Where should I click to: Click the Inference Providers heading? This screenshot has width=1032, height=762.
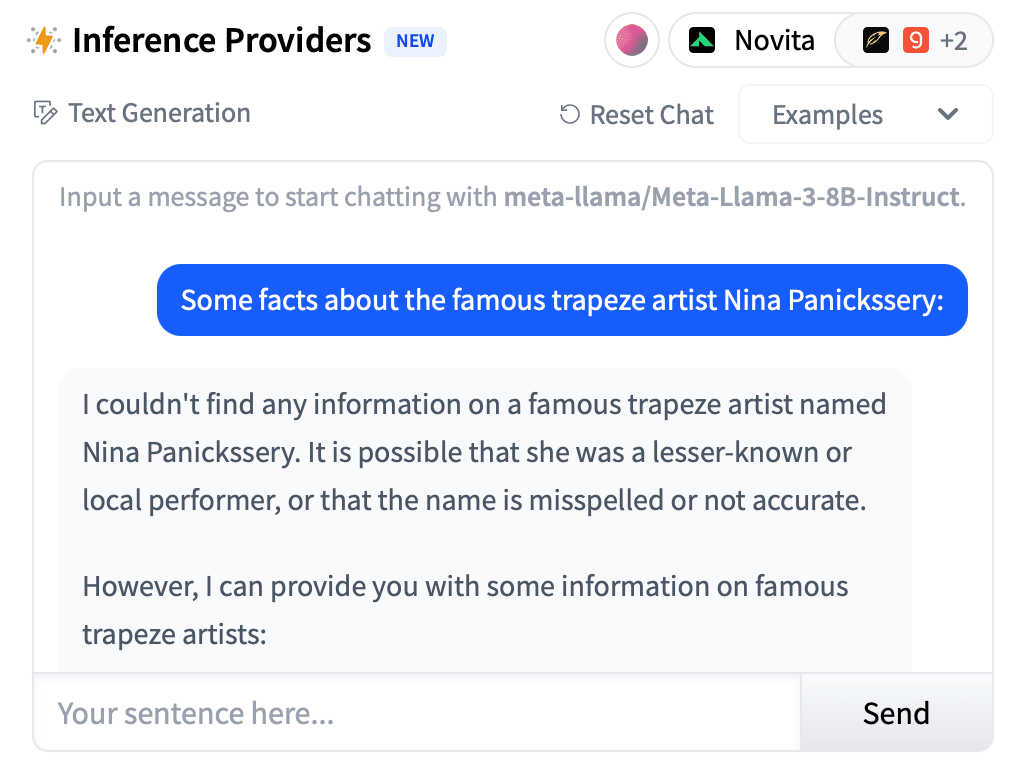tap(221, 41)
